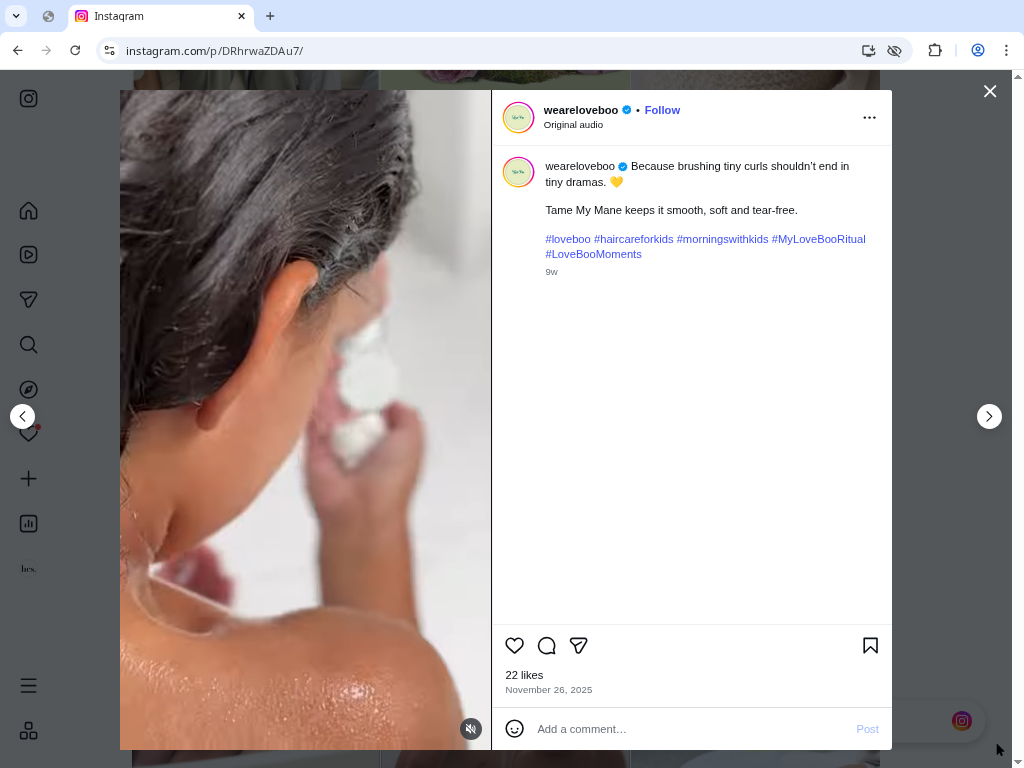Open the #haircareforkids hashtag link

[633, 239]
